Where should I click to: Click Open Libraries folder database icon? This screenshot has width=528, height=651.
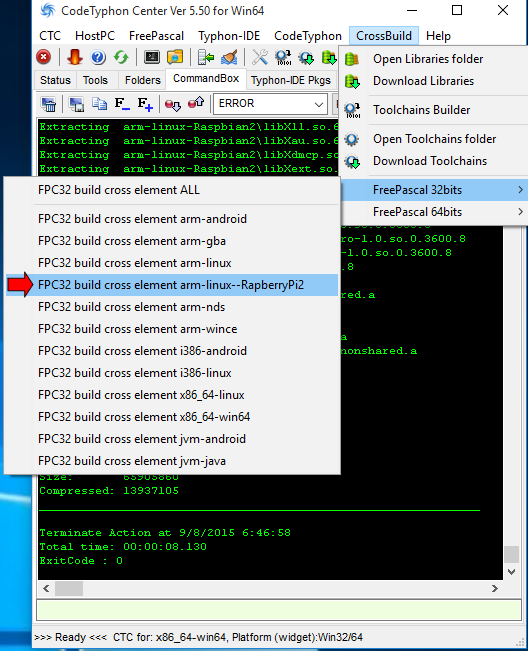(352, 59)
